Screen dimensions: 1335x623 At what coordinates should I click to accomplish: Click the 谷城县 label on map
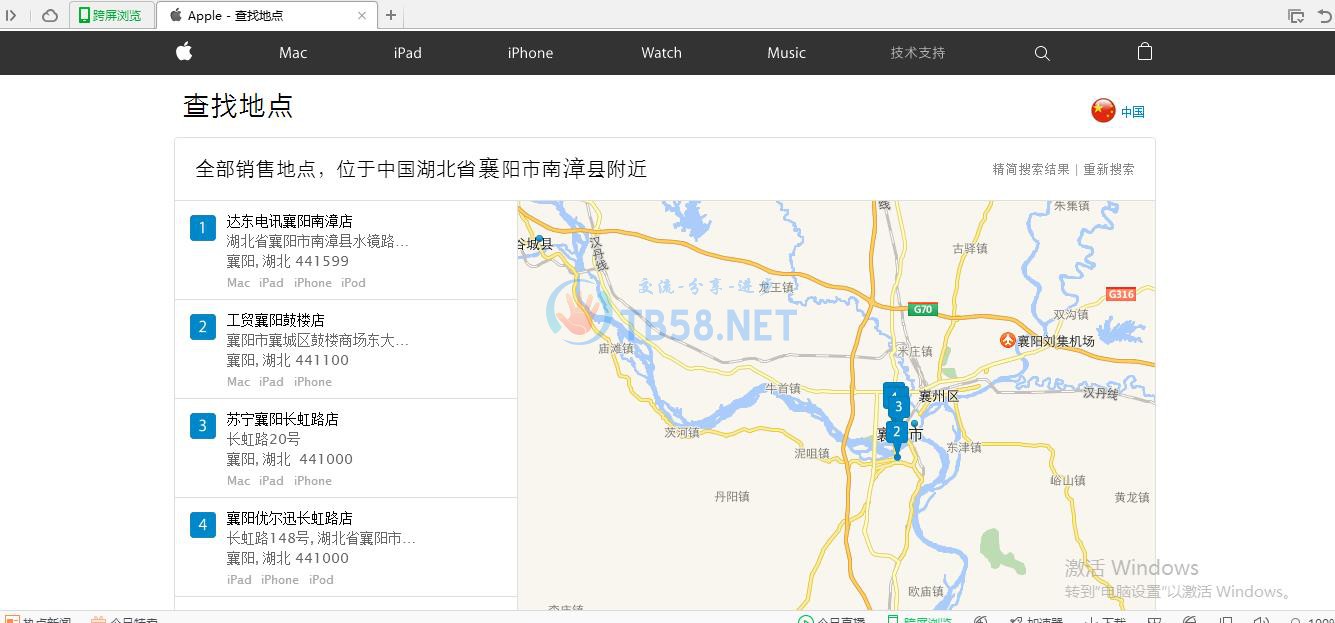[x=536, y=243]
